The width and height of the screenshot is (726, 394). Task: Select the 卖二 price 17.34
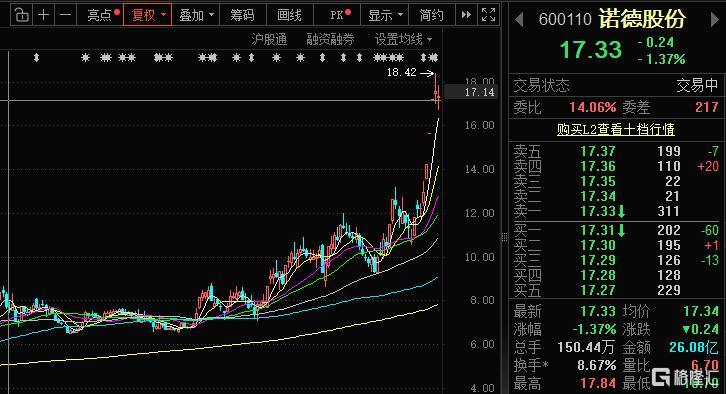tap(598, 196)
